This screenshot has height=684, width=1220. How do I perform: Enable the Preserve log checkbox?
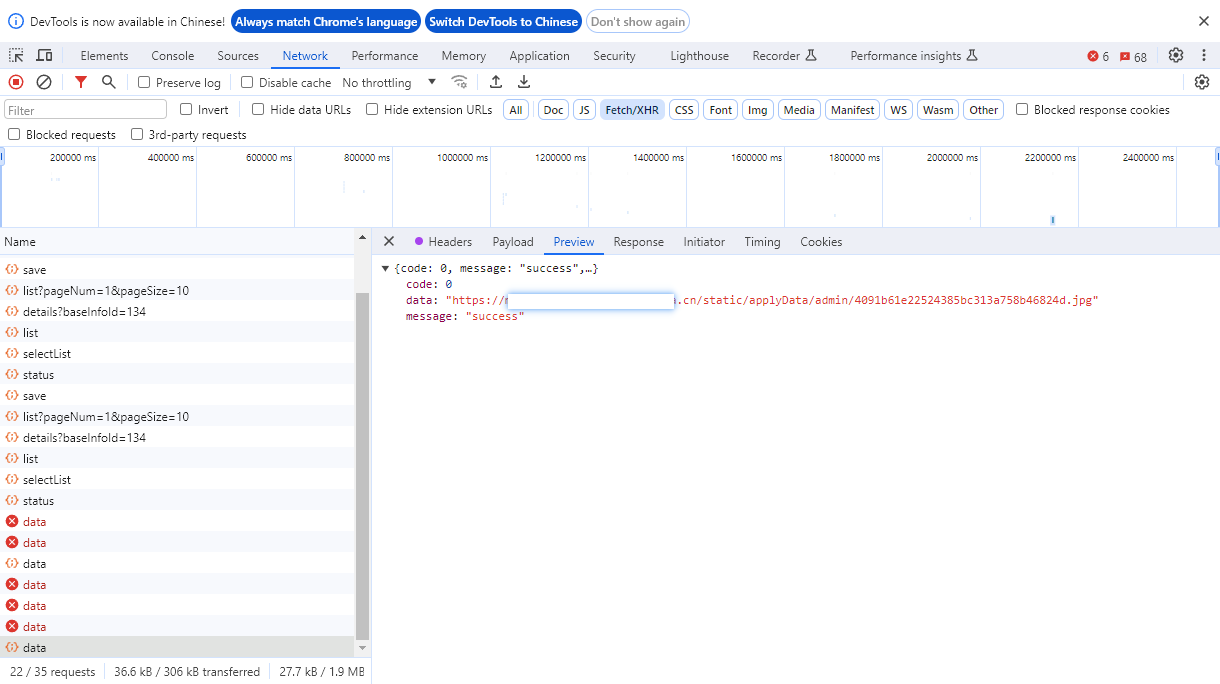(144, 83)
